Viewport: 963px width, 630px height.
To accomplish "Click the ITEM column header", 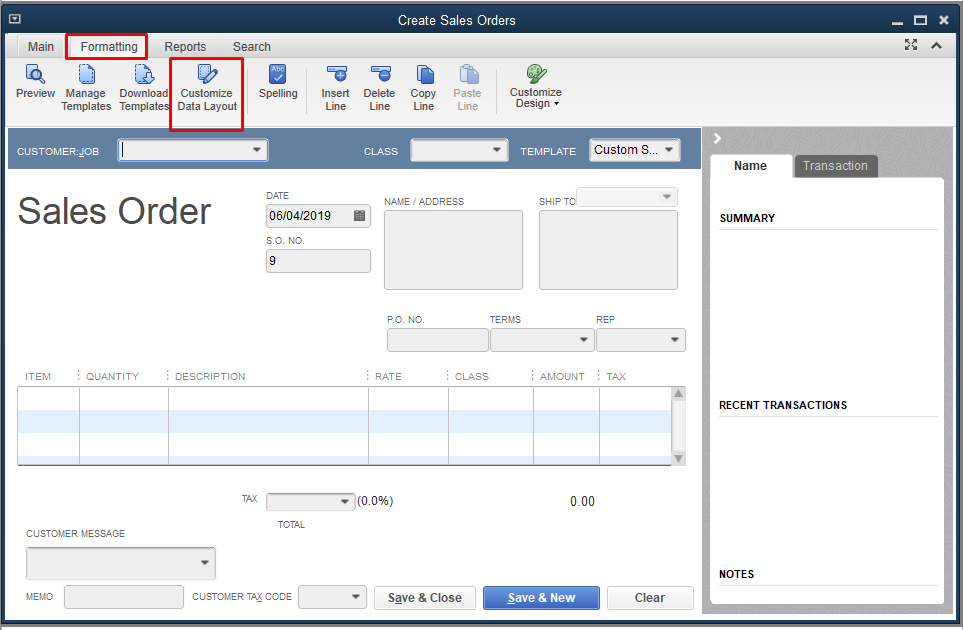I will 38,376.
